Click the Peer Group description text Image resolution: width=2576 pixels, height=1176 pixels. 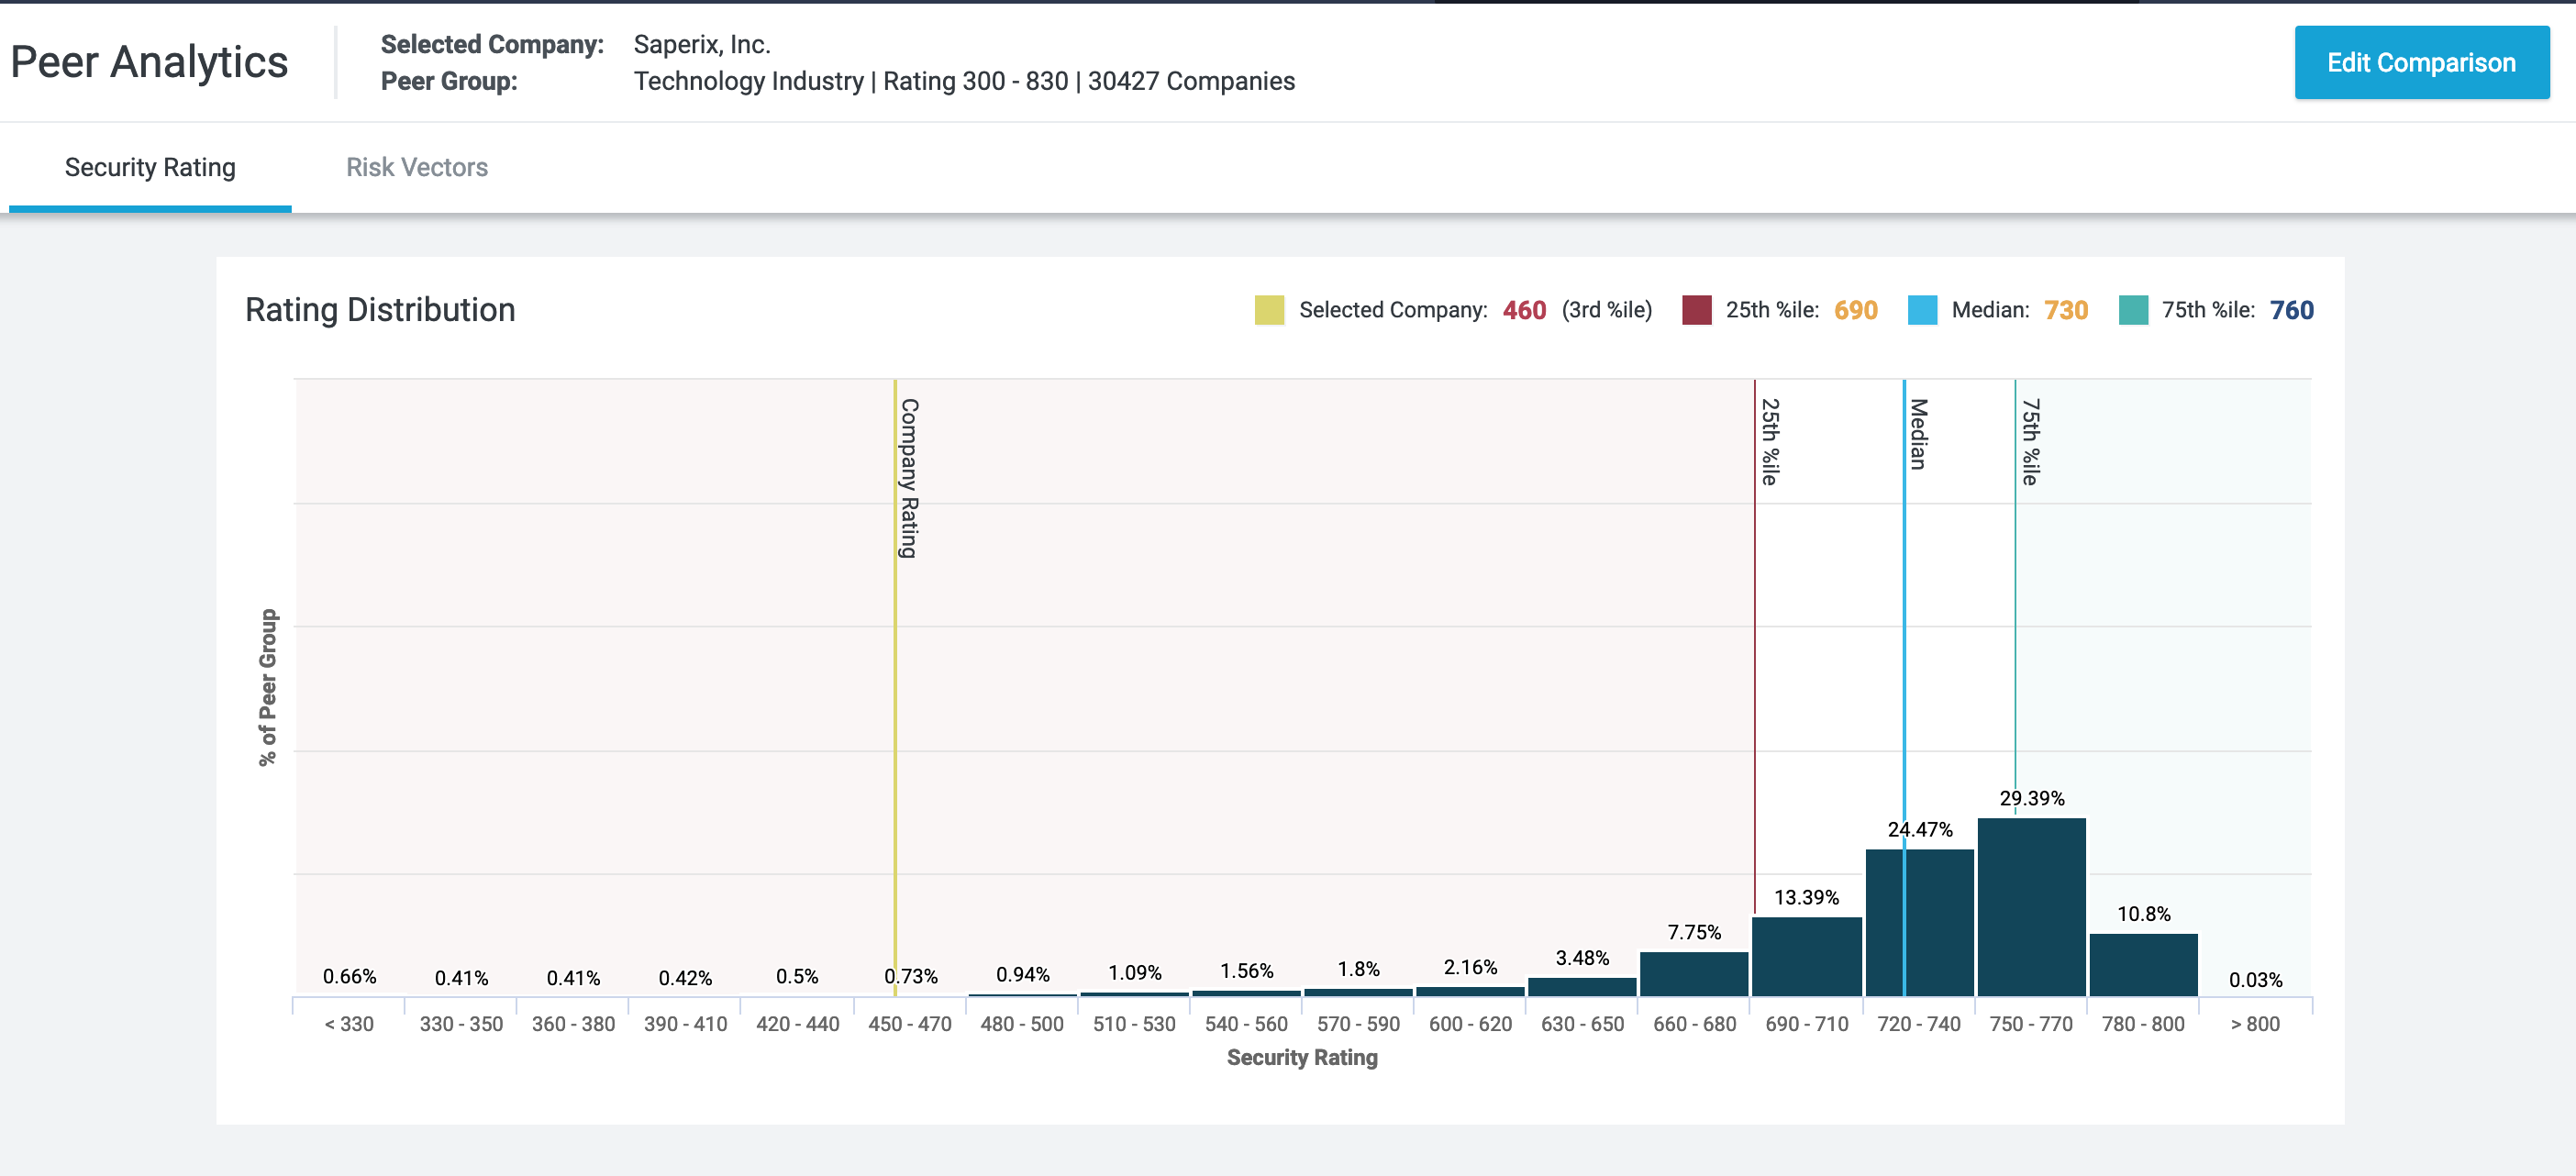pyautogui.click(x=963, y=81)
